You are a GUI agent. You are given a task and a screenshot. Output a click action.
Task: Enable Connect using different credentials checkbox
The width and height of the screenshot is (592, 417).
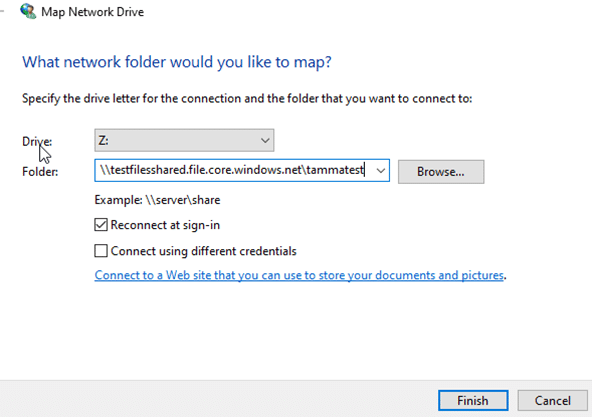(101, 251)
